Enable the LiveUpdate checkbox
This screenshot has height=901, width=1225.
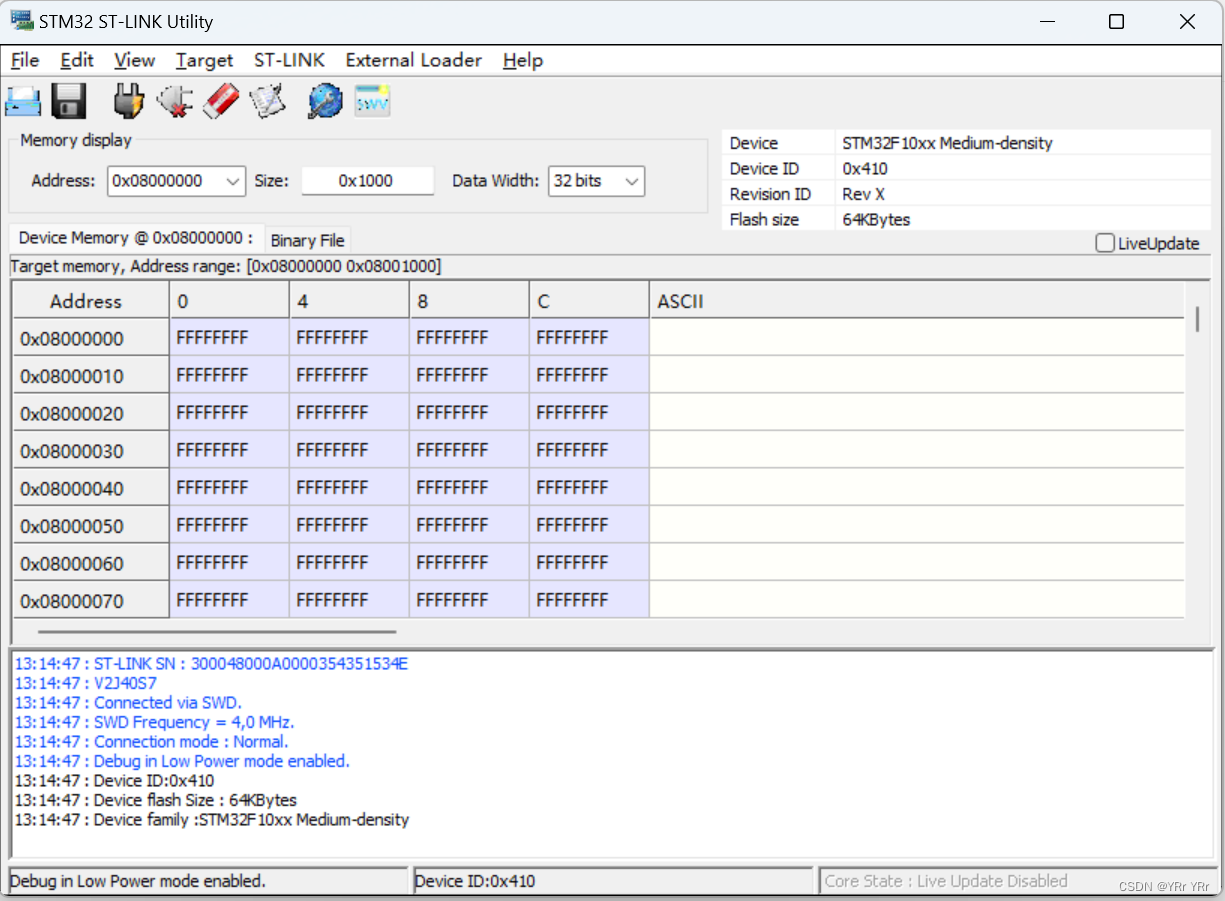click(1105, 243)
